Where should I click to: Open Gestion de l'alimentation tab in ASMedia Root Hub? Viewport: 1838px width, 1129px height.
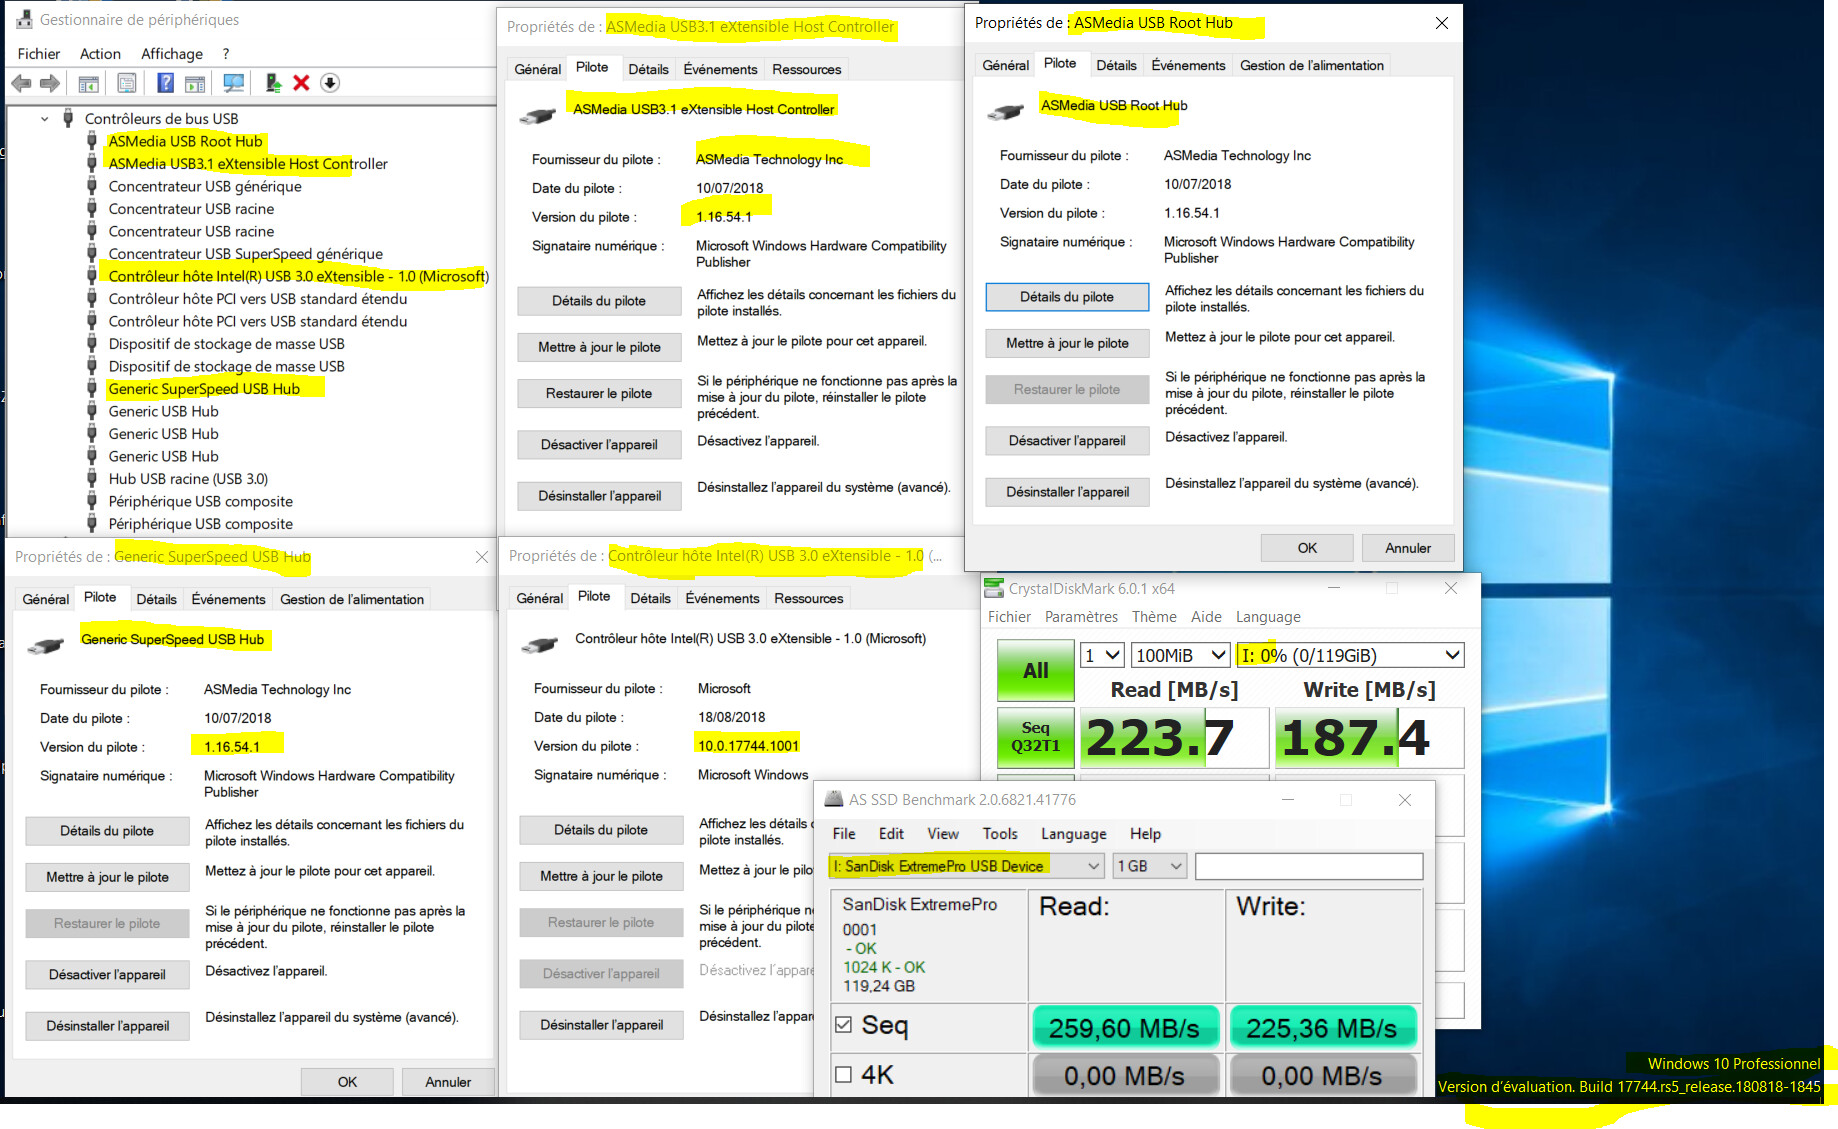point(1312,65)
